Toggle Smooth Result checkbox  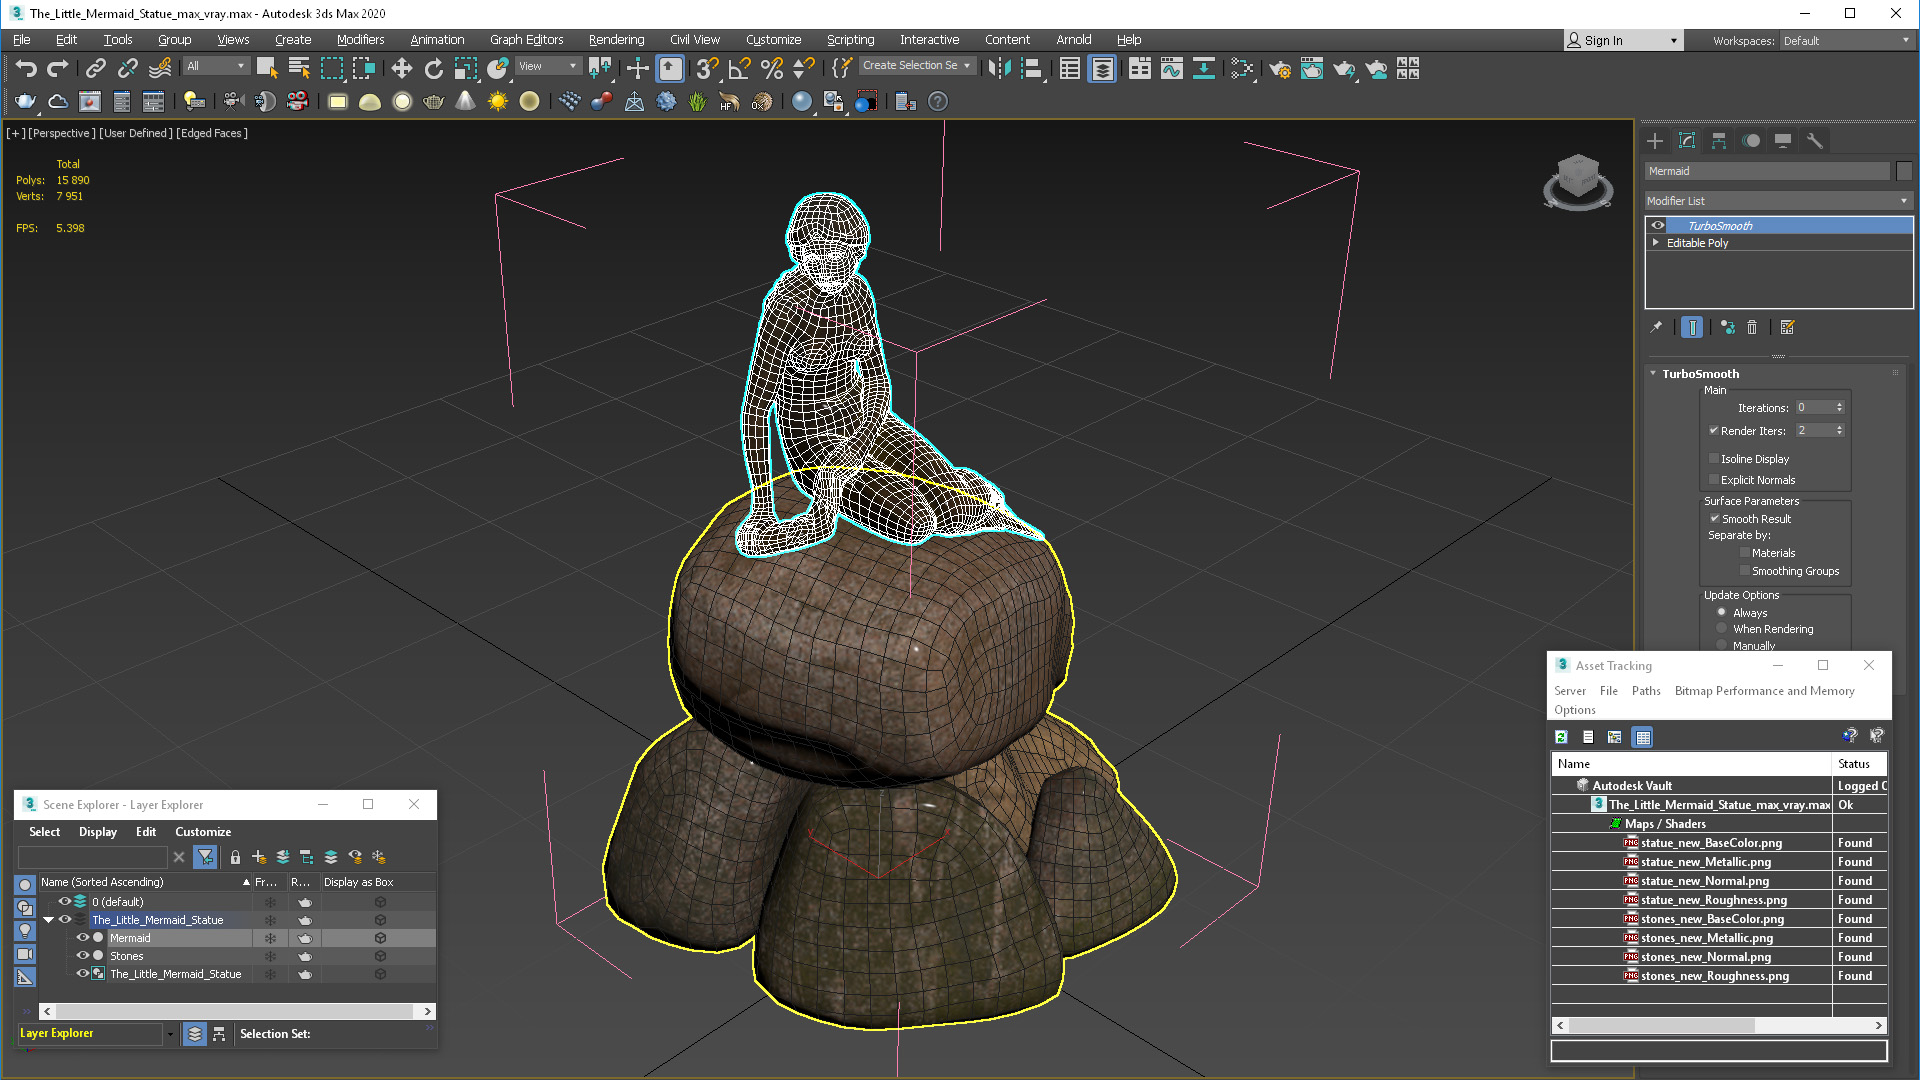(x=1714, y=519)
